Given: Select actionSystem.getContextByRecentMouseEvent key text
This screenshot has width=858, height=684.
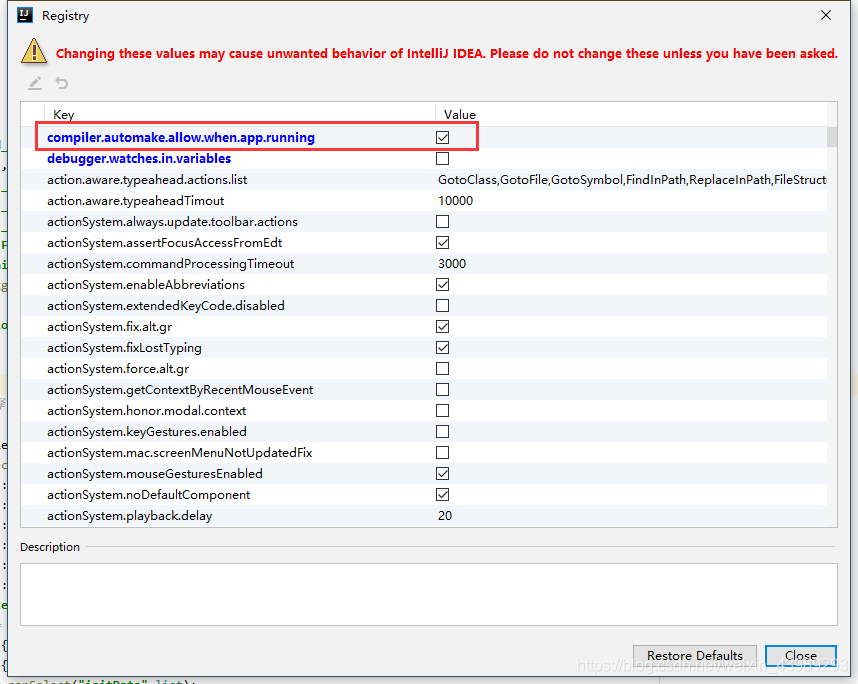Looking at the screenshot, I should click(x=180, y=390).
